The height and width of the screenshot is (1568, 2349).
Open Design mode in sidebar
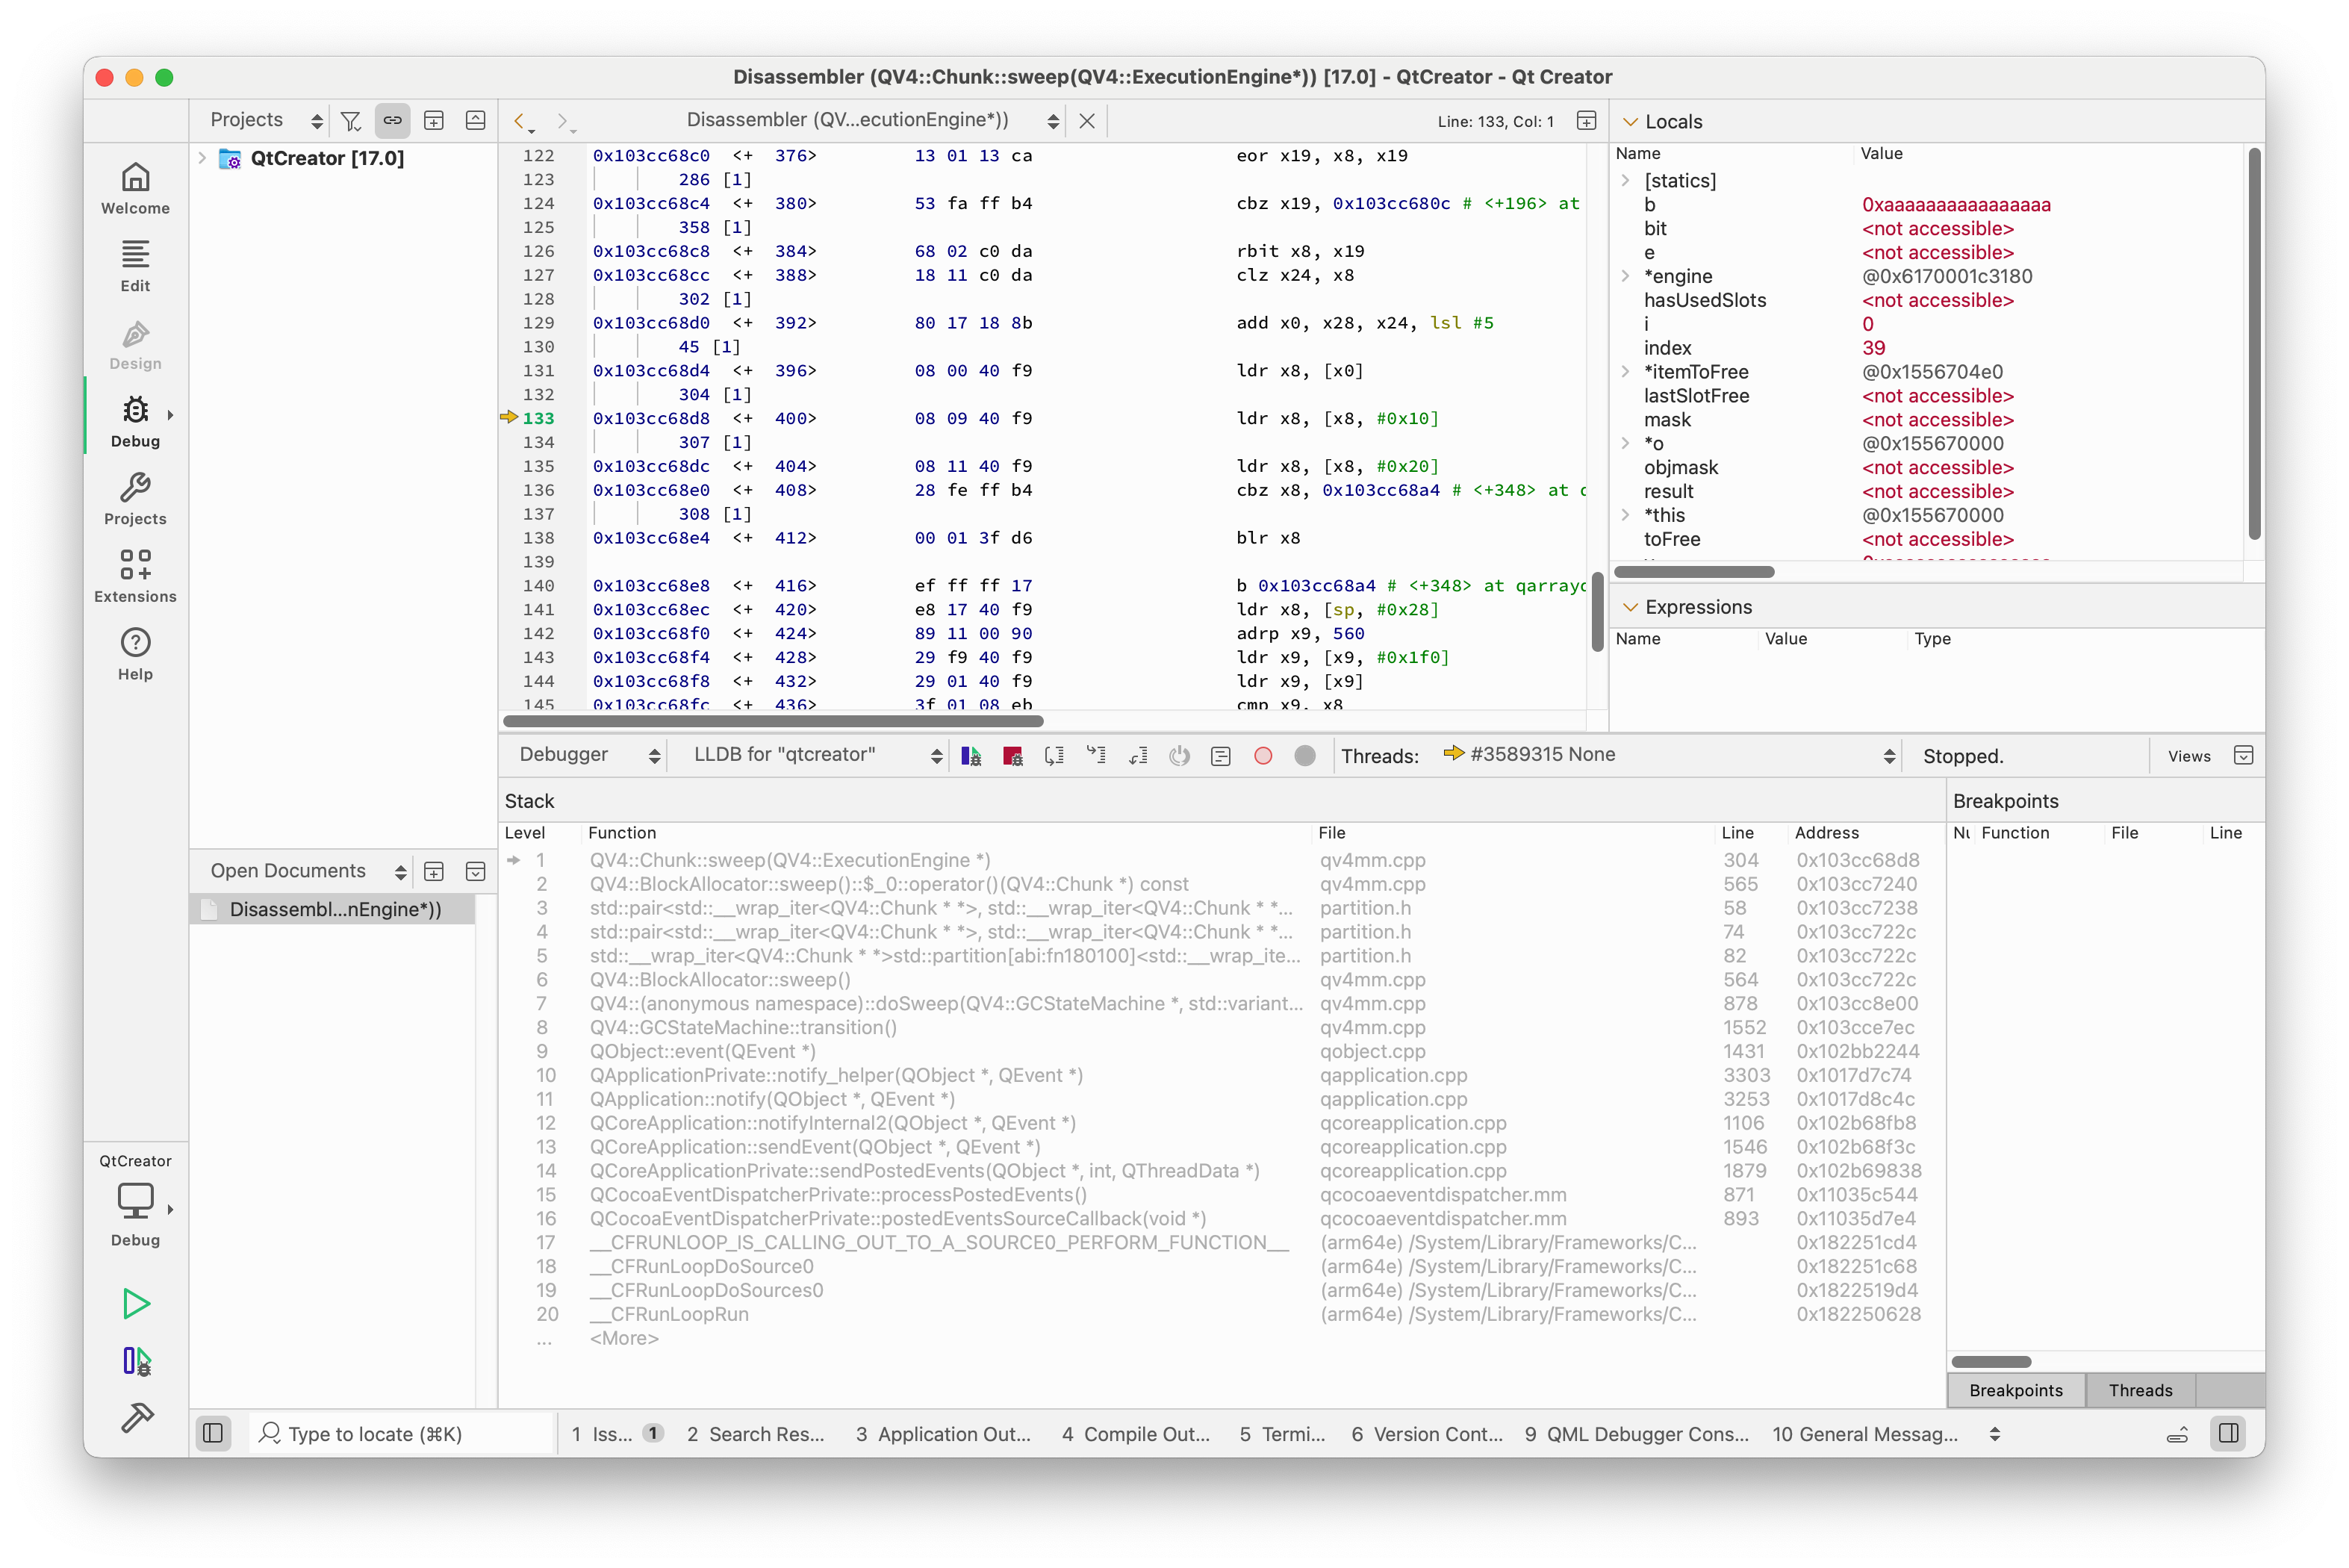(135, 344)
